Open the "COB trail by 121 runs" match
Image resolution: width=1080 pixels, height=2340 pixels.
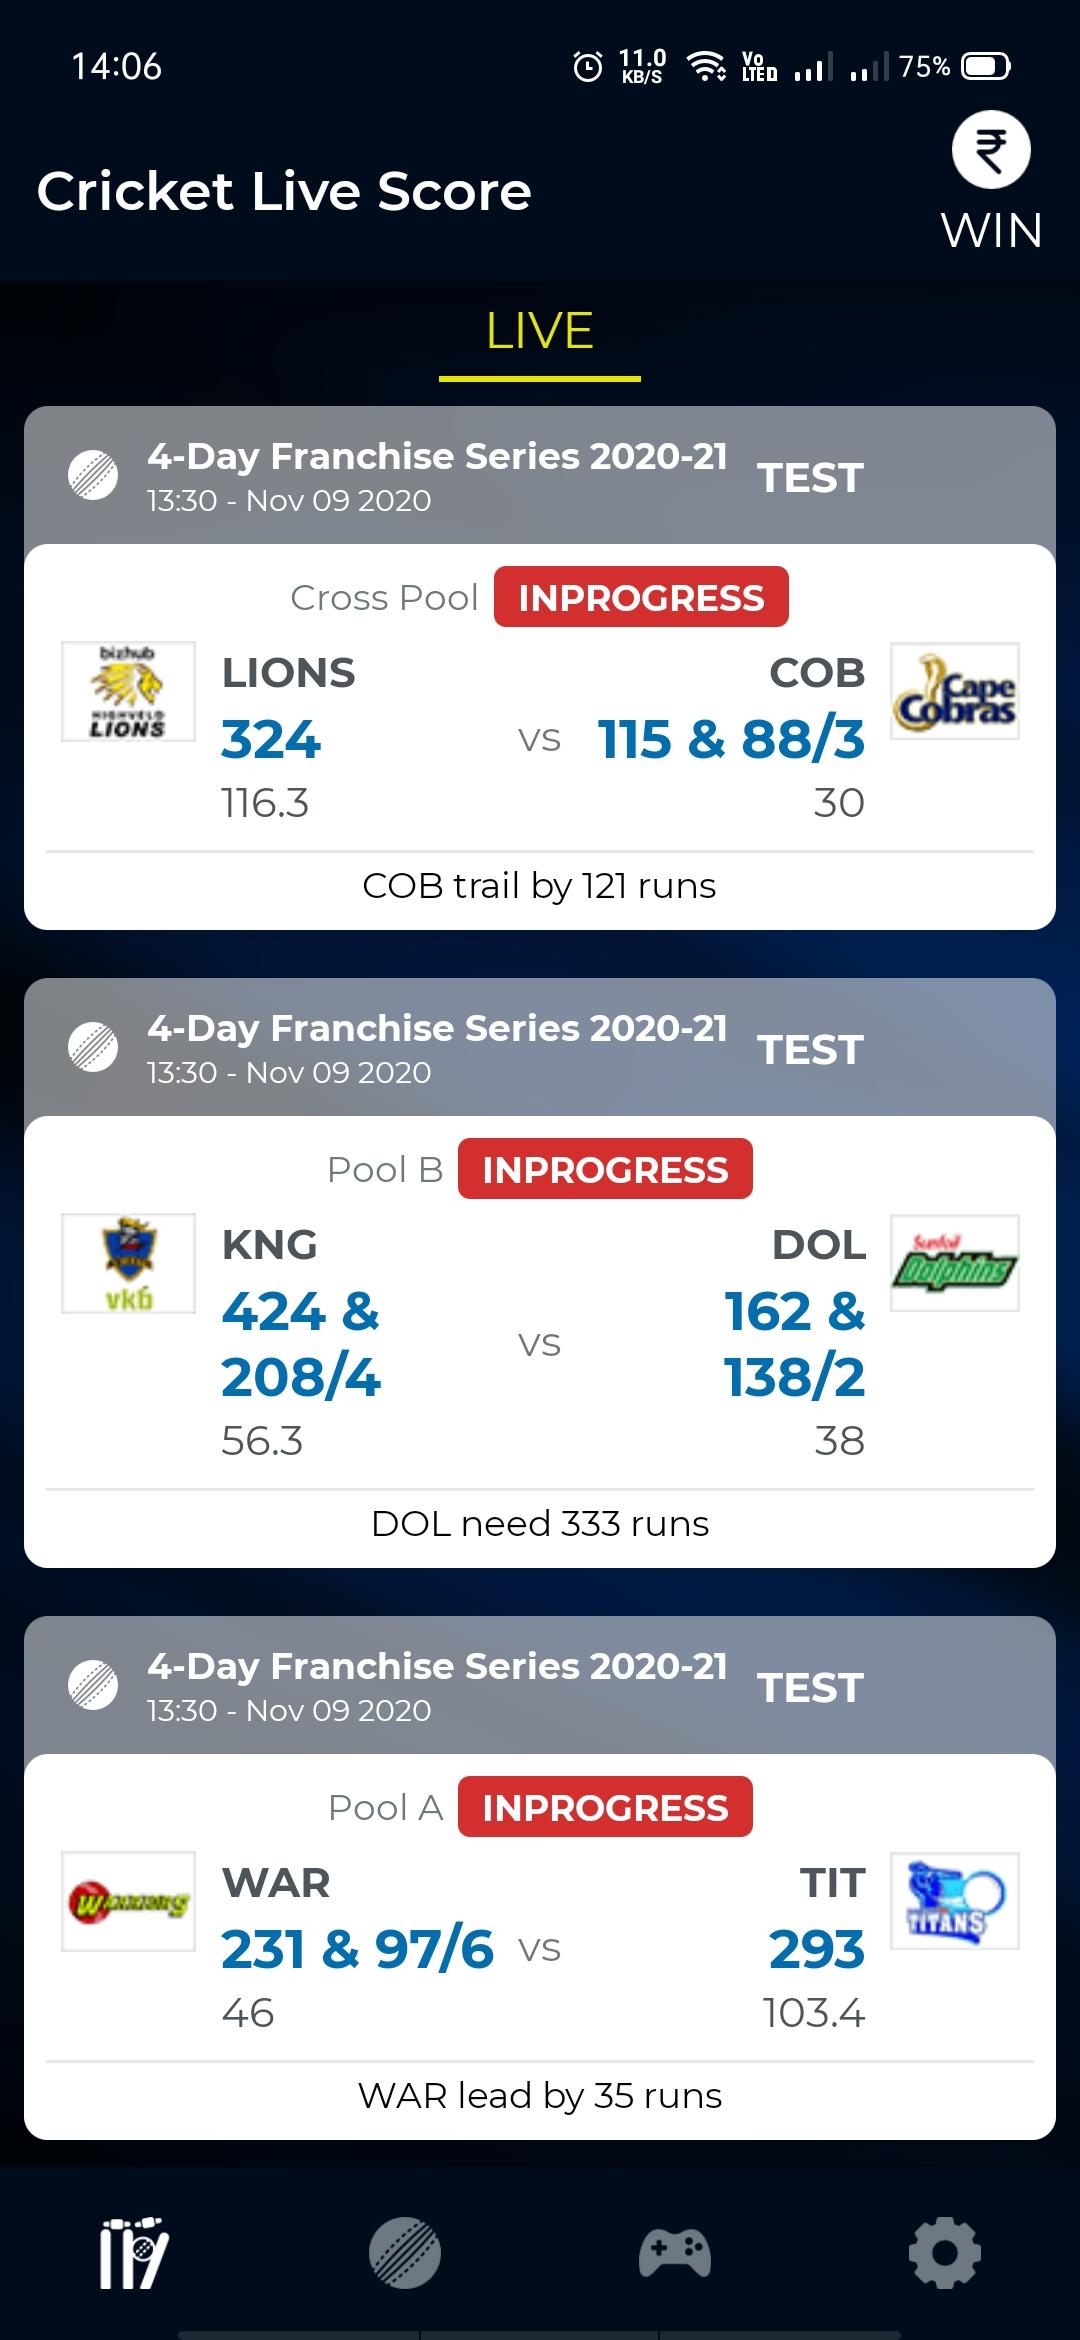click(x=539, y=886)
